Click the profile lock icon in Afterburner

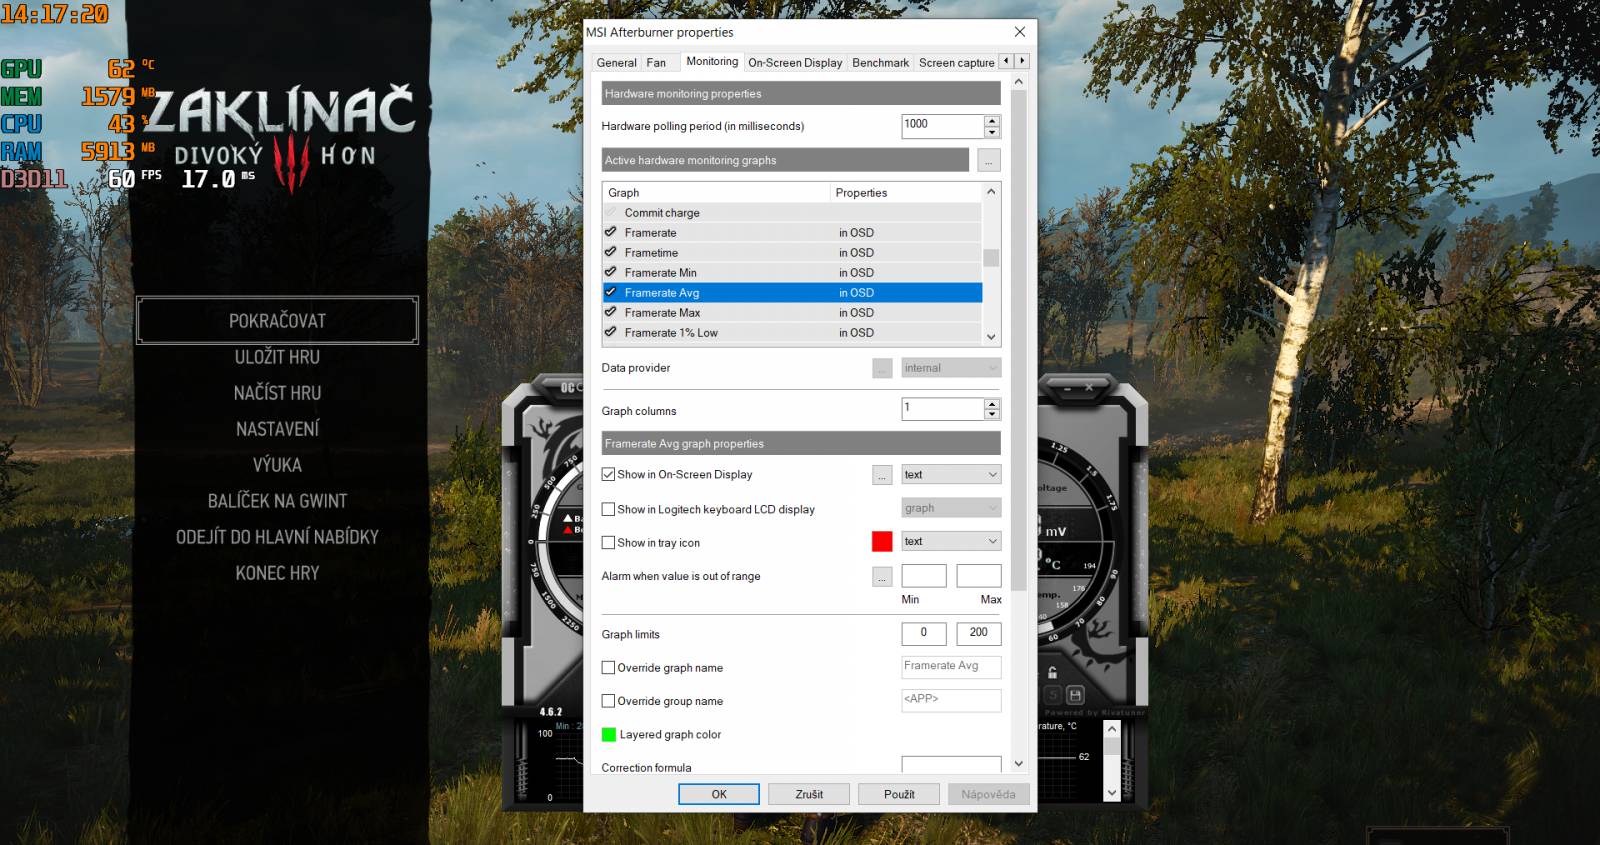[x=1052, y=672]
